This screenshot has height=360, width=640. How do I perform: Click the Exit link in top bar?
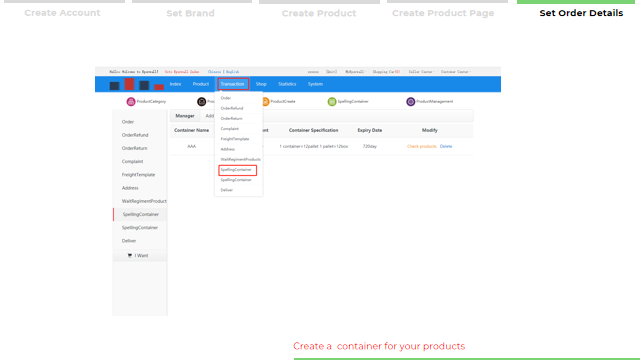coord(331,72)
